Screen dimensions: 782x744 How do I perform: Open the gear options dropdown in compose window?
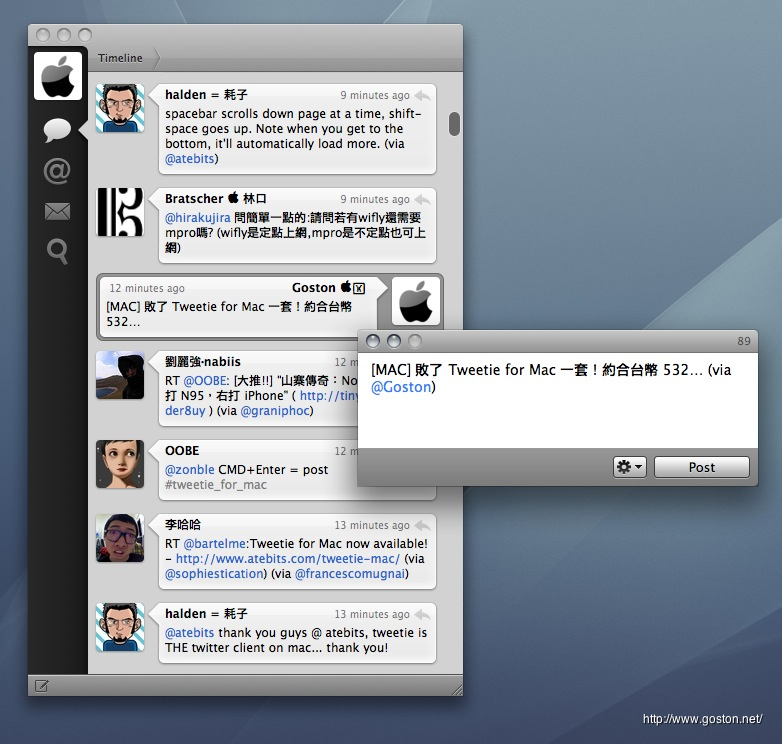tap(629, 467)
